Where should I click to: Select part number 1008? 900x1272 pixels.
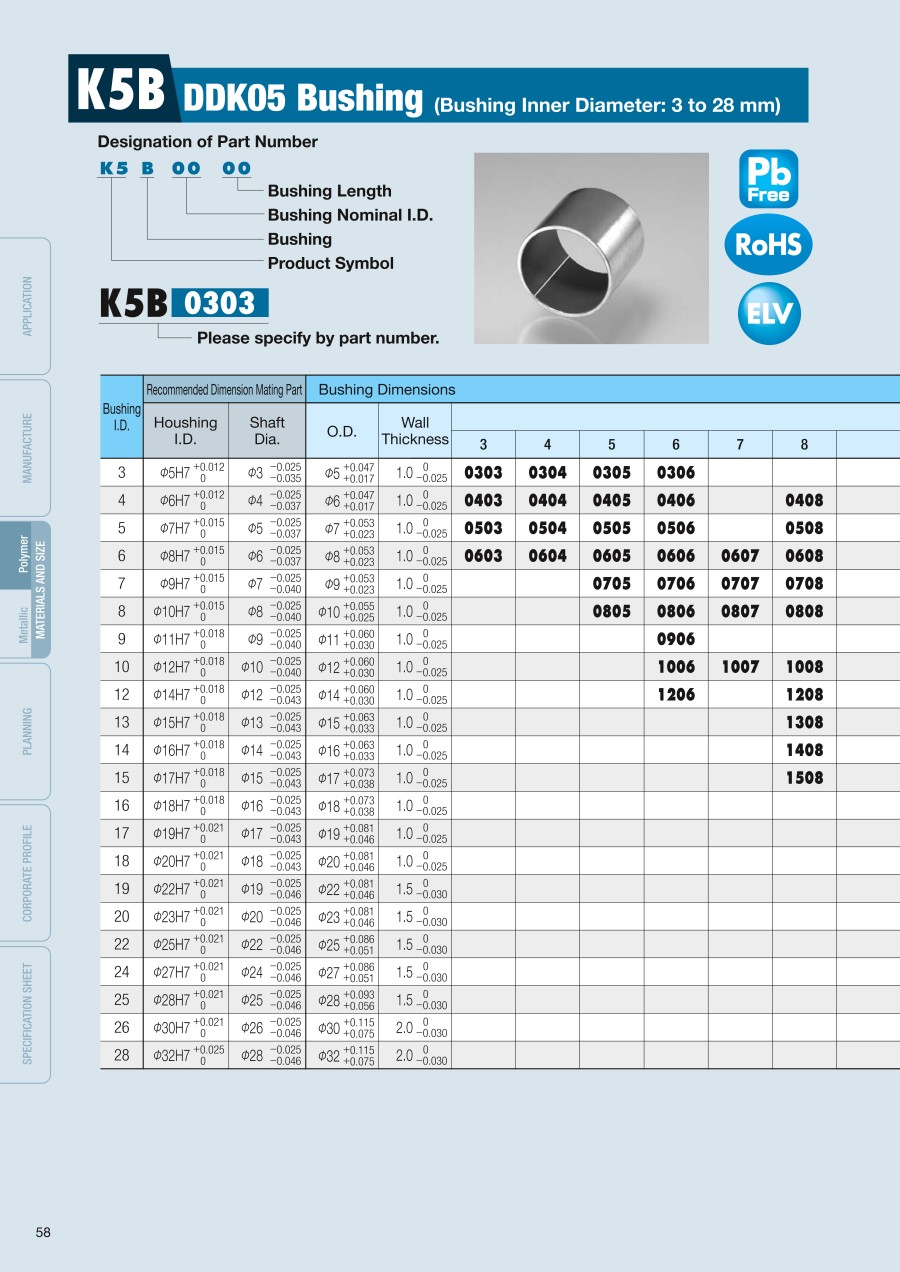coord(805,667)
